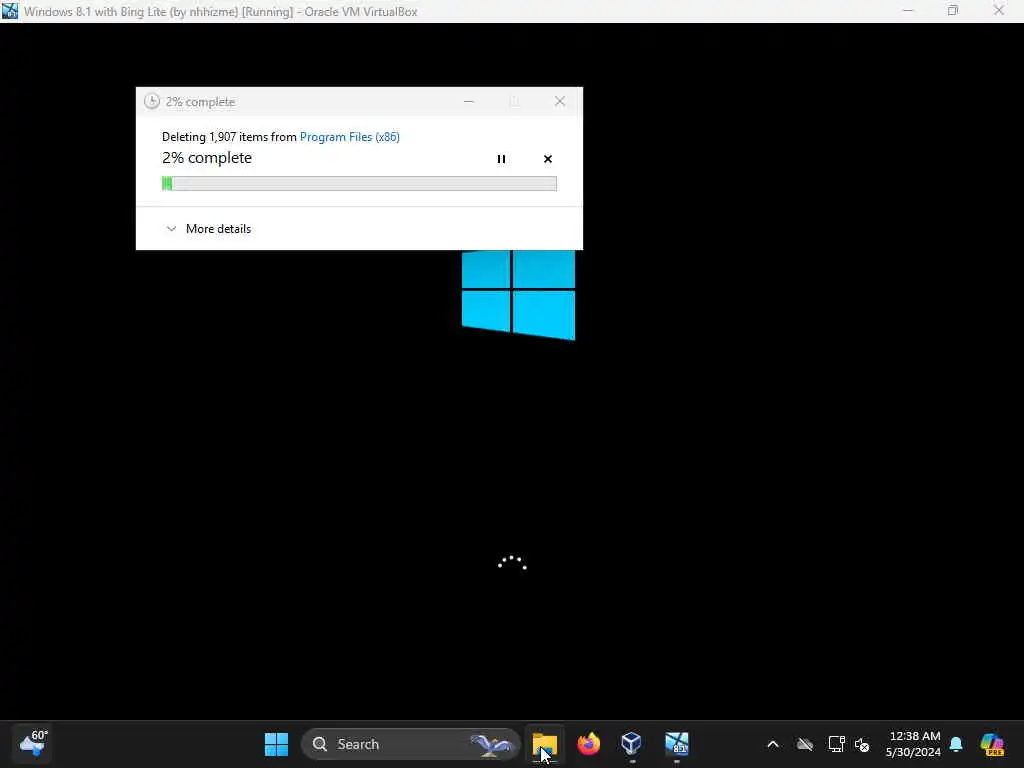This screenshot has width=1024, height=768.
Task: Pause the deletion in the progress dialog
Action: point(501,159)
